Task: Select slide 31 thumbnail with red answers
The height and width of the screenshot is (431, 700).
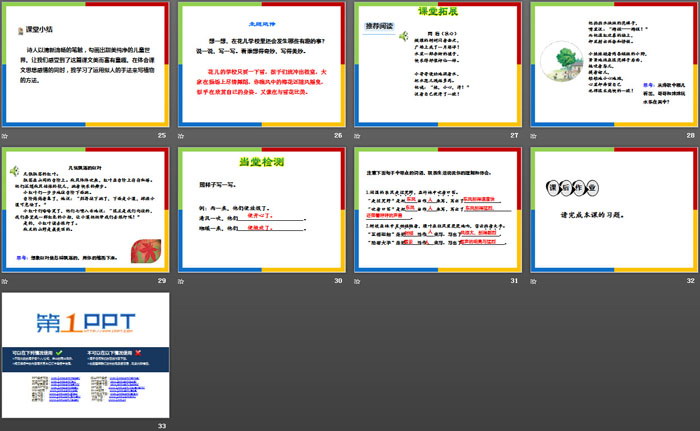Action: [438, 210]
